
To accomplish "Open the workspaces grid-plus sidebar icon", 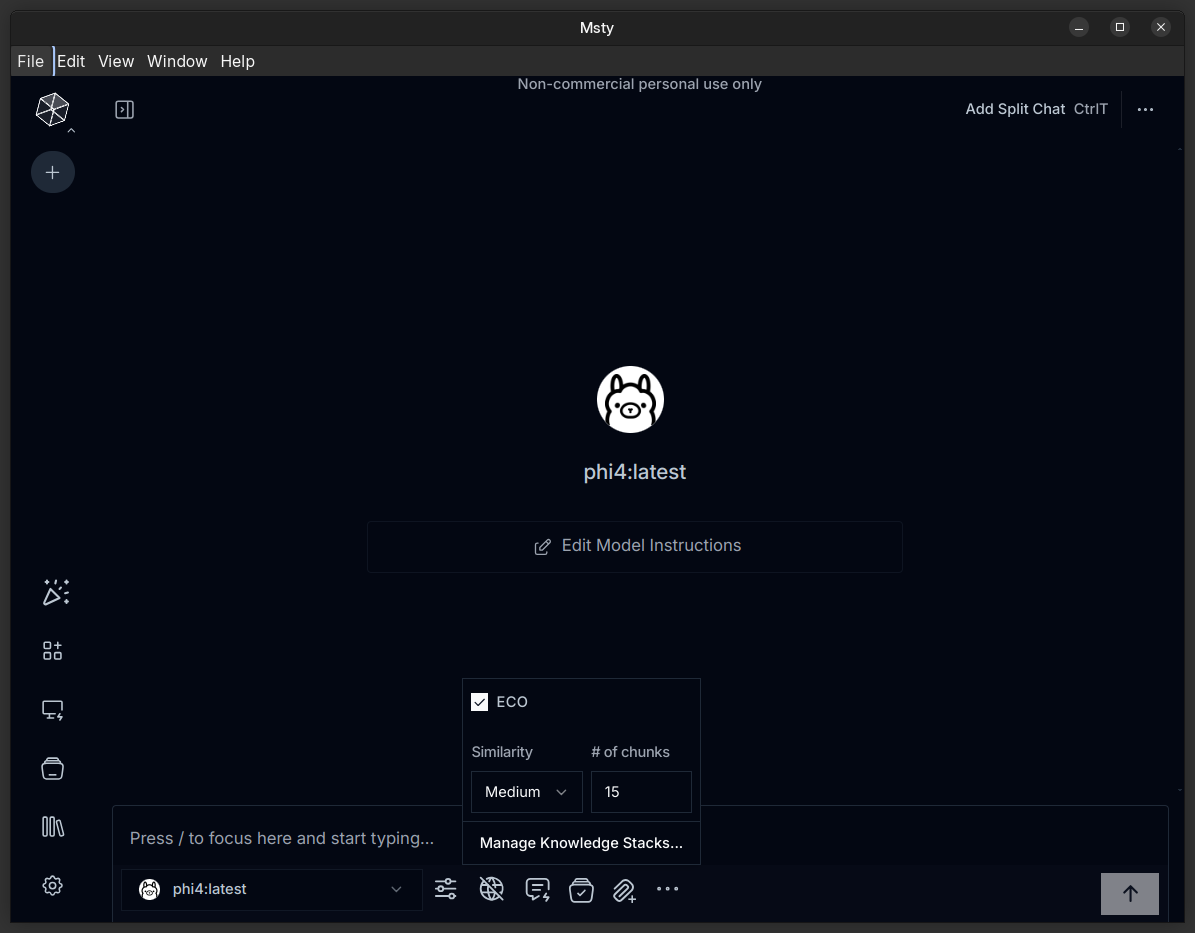I will pos(53,651).
